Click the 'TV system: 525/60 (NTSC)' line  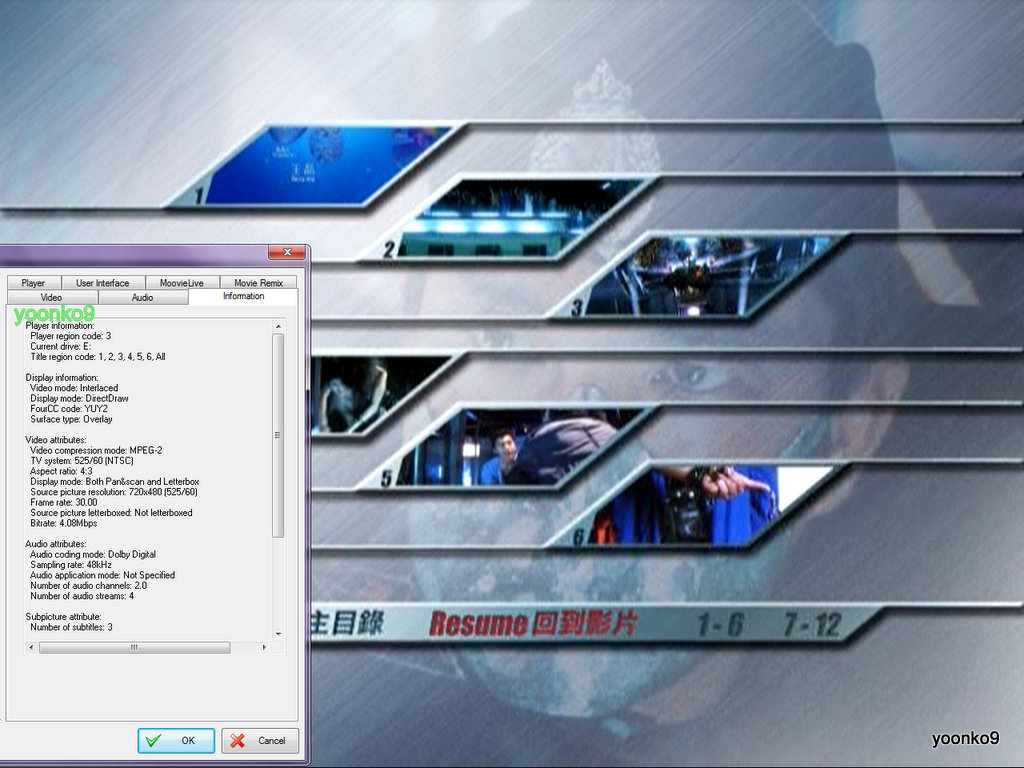click(82, 460)
